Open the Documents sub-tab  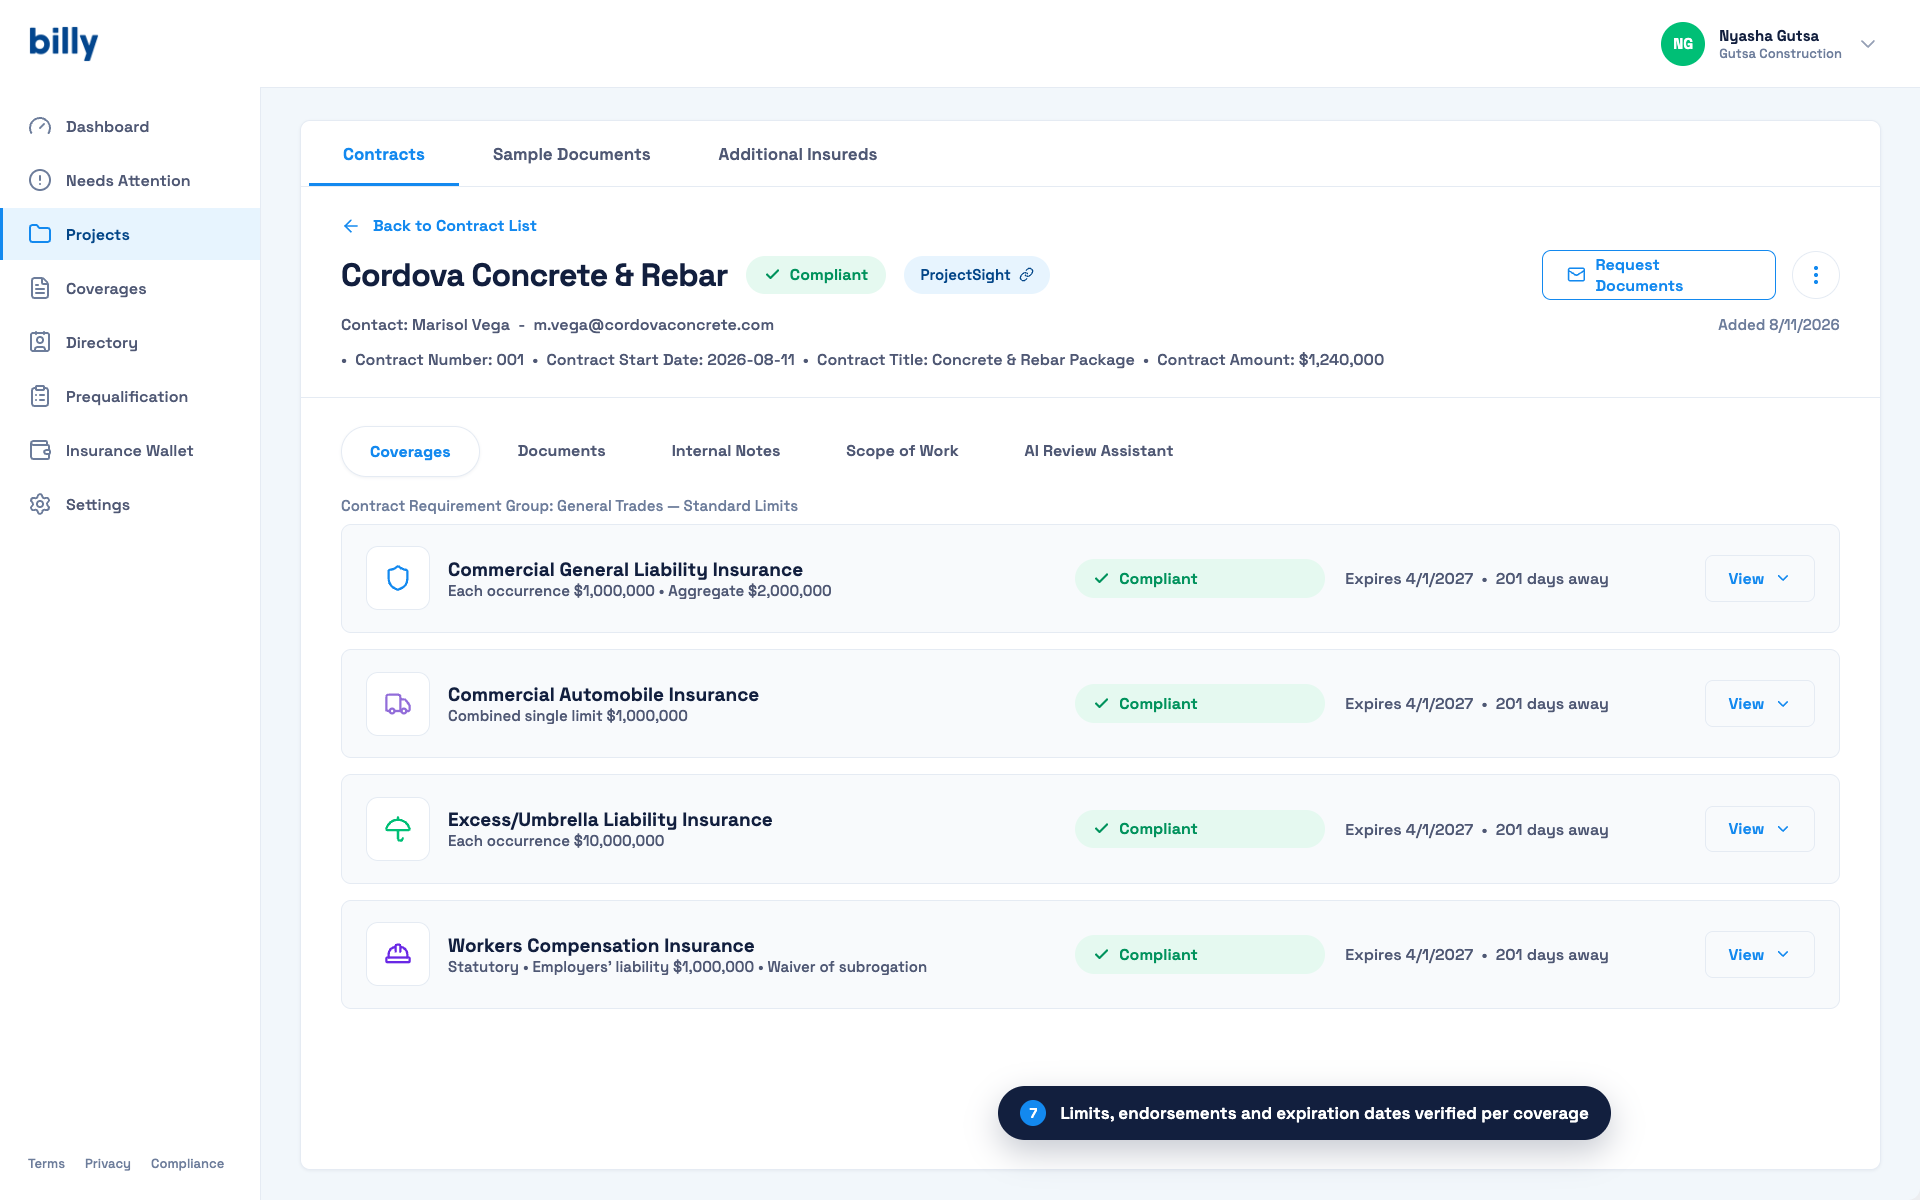(561, 451)
